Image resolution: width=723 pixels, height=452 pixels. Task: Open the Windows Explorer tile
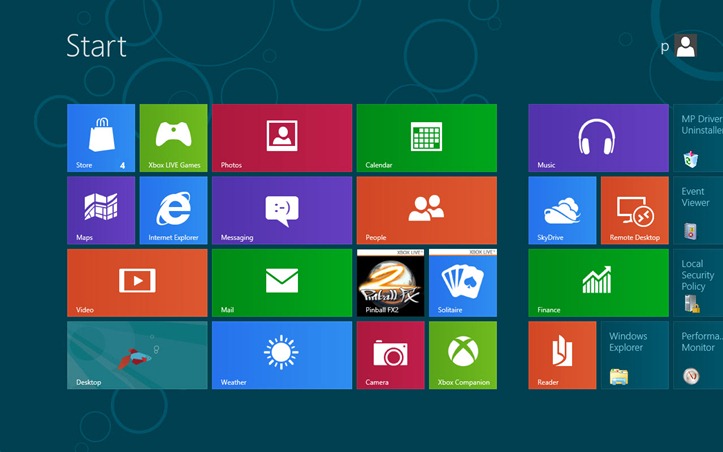click(634, 355)
